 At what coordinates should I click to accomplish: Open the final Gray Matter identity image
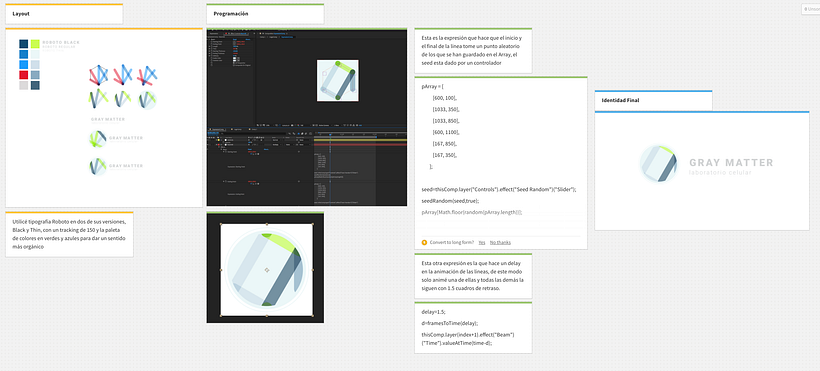click(x=702, y=171)
